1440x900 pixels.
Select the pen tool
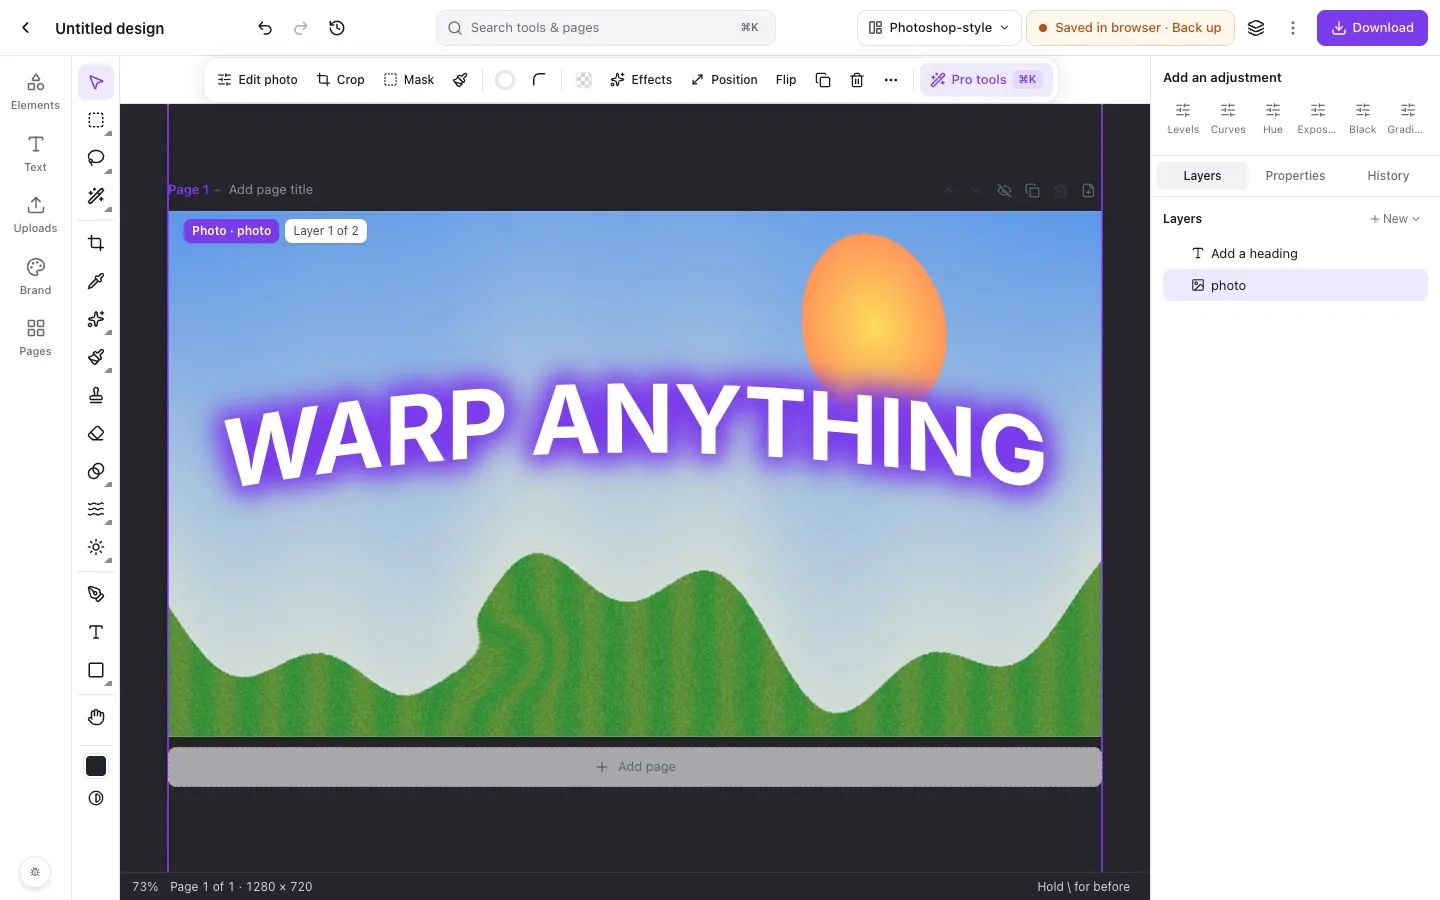tap(96, 594)
